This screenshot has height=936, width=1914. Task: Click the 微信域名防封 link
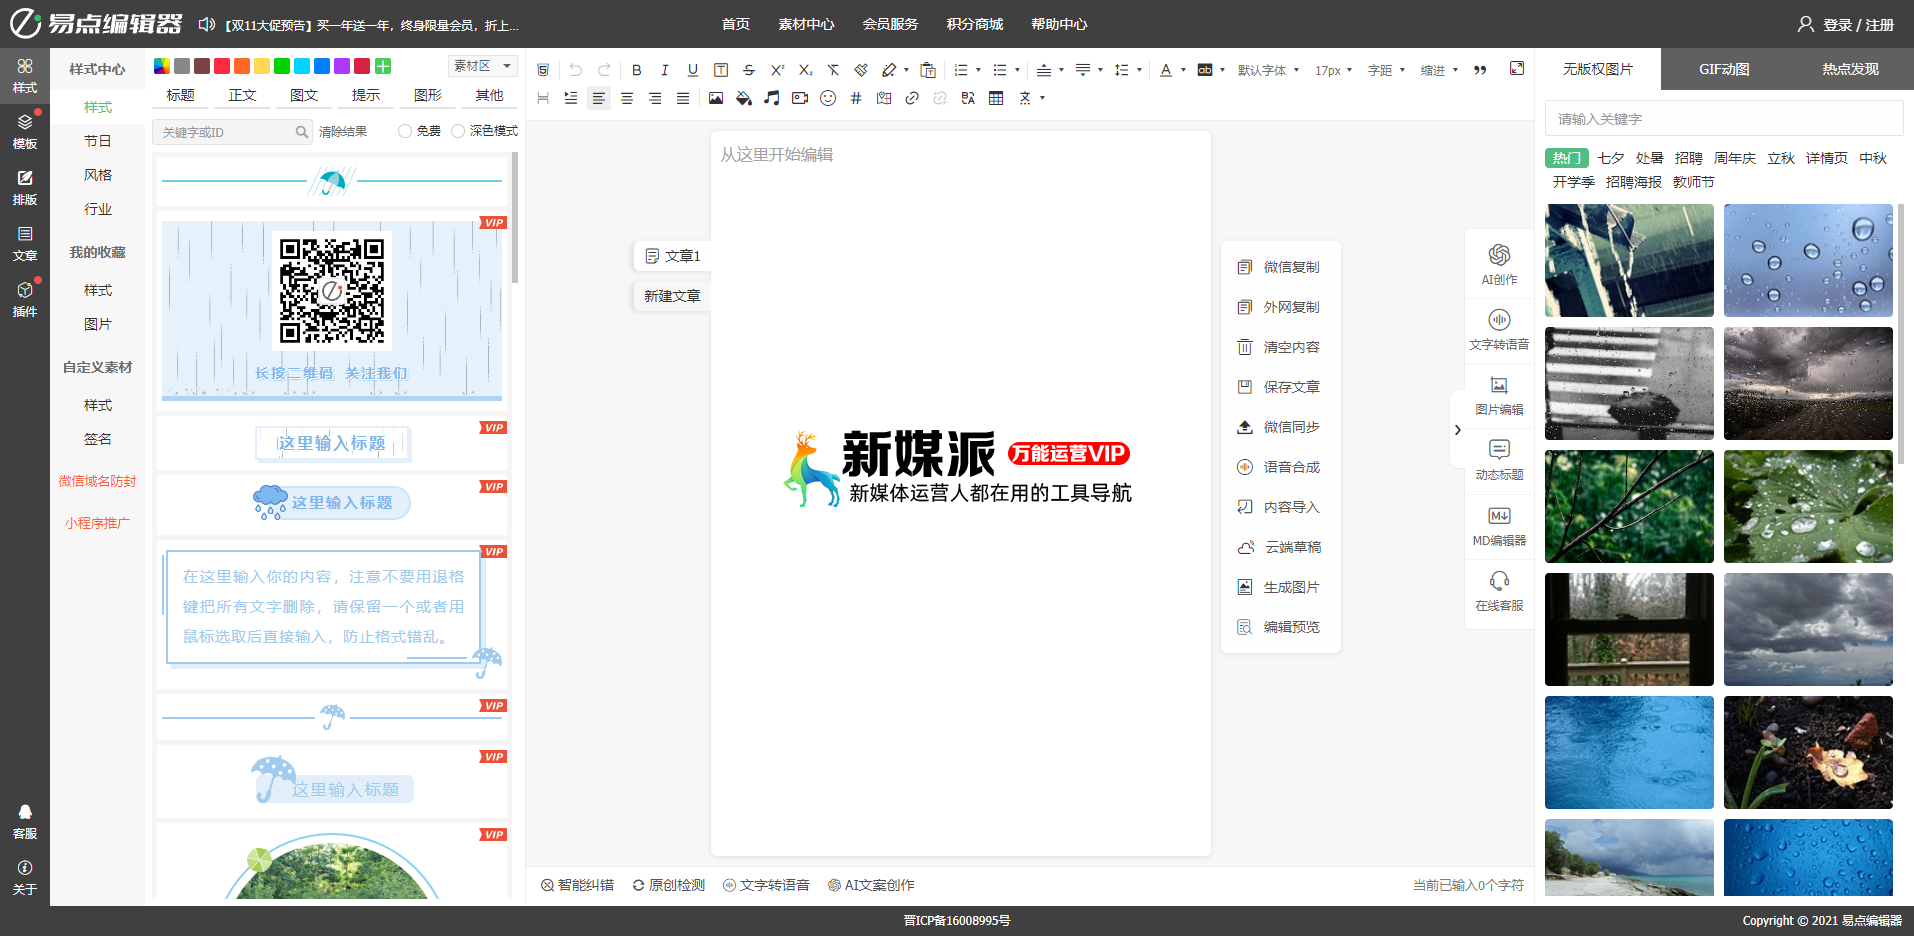(x=97, y=481)
